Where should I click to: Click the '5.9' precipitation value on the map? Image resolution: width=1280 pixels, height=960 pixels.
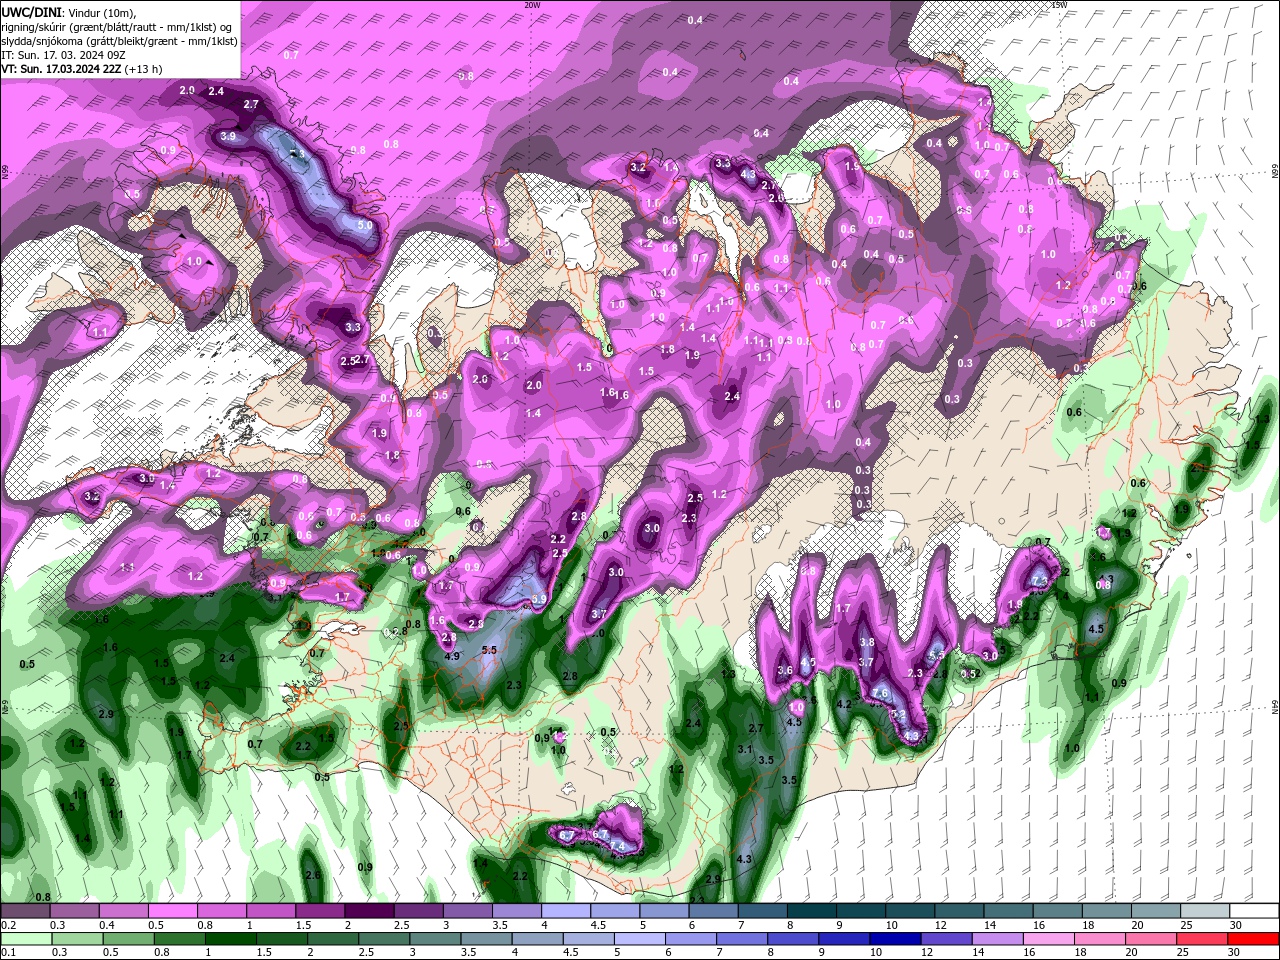click(x=539, y=600)
